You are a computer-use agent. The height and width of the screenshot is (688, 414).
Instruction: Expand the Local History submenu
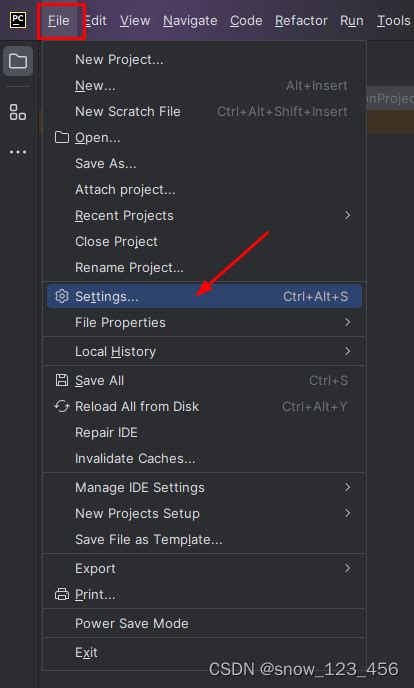coord(204,351)
